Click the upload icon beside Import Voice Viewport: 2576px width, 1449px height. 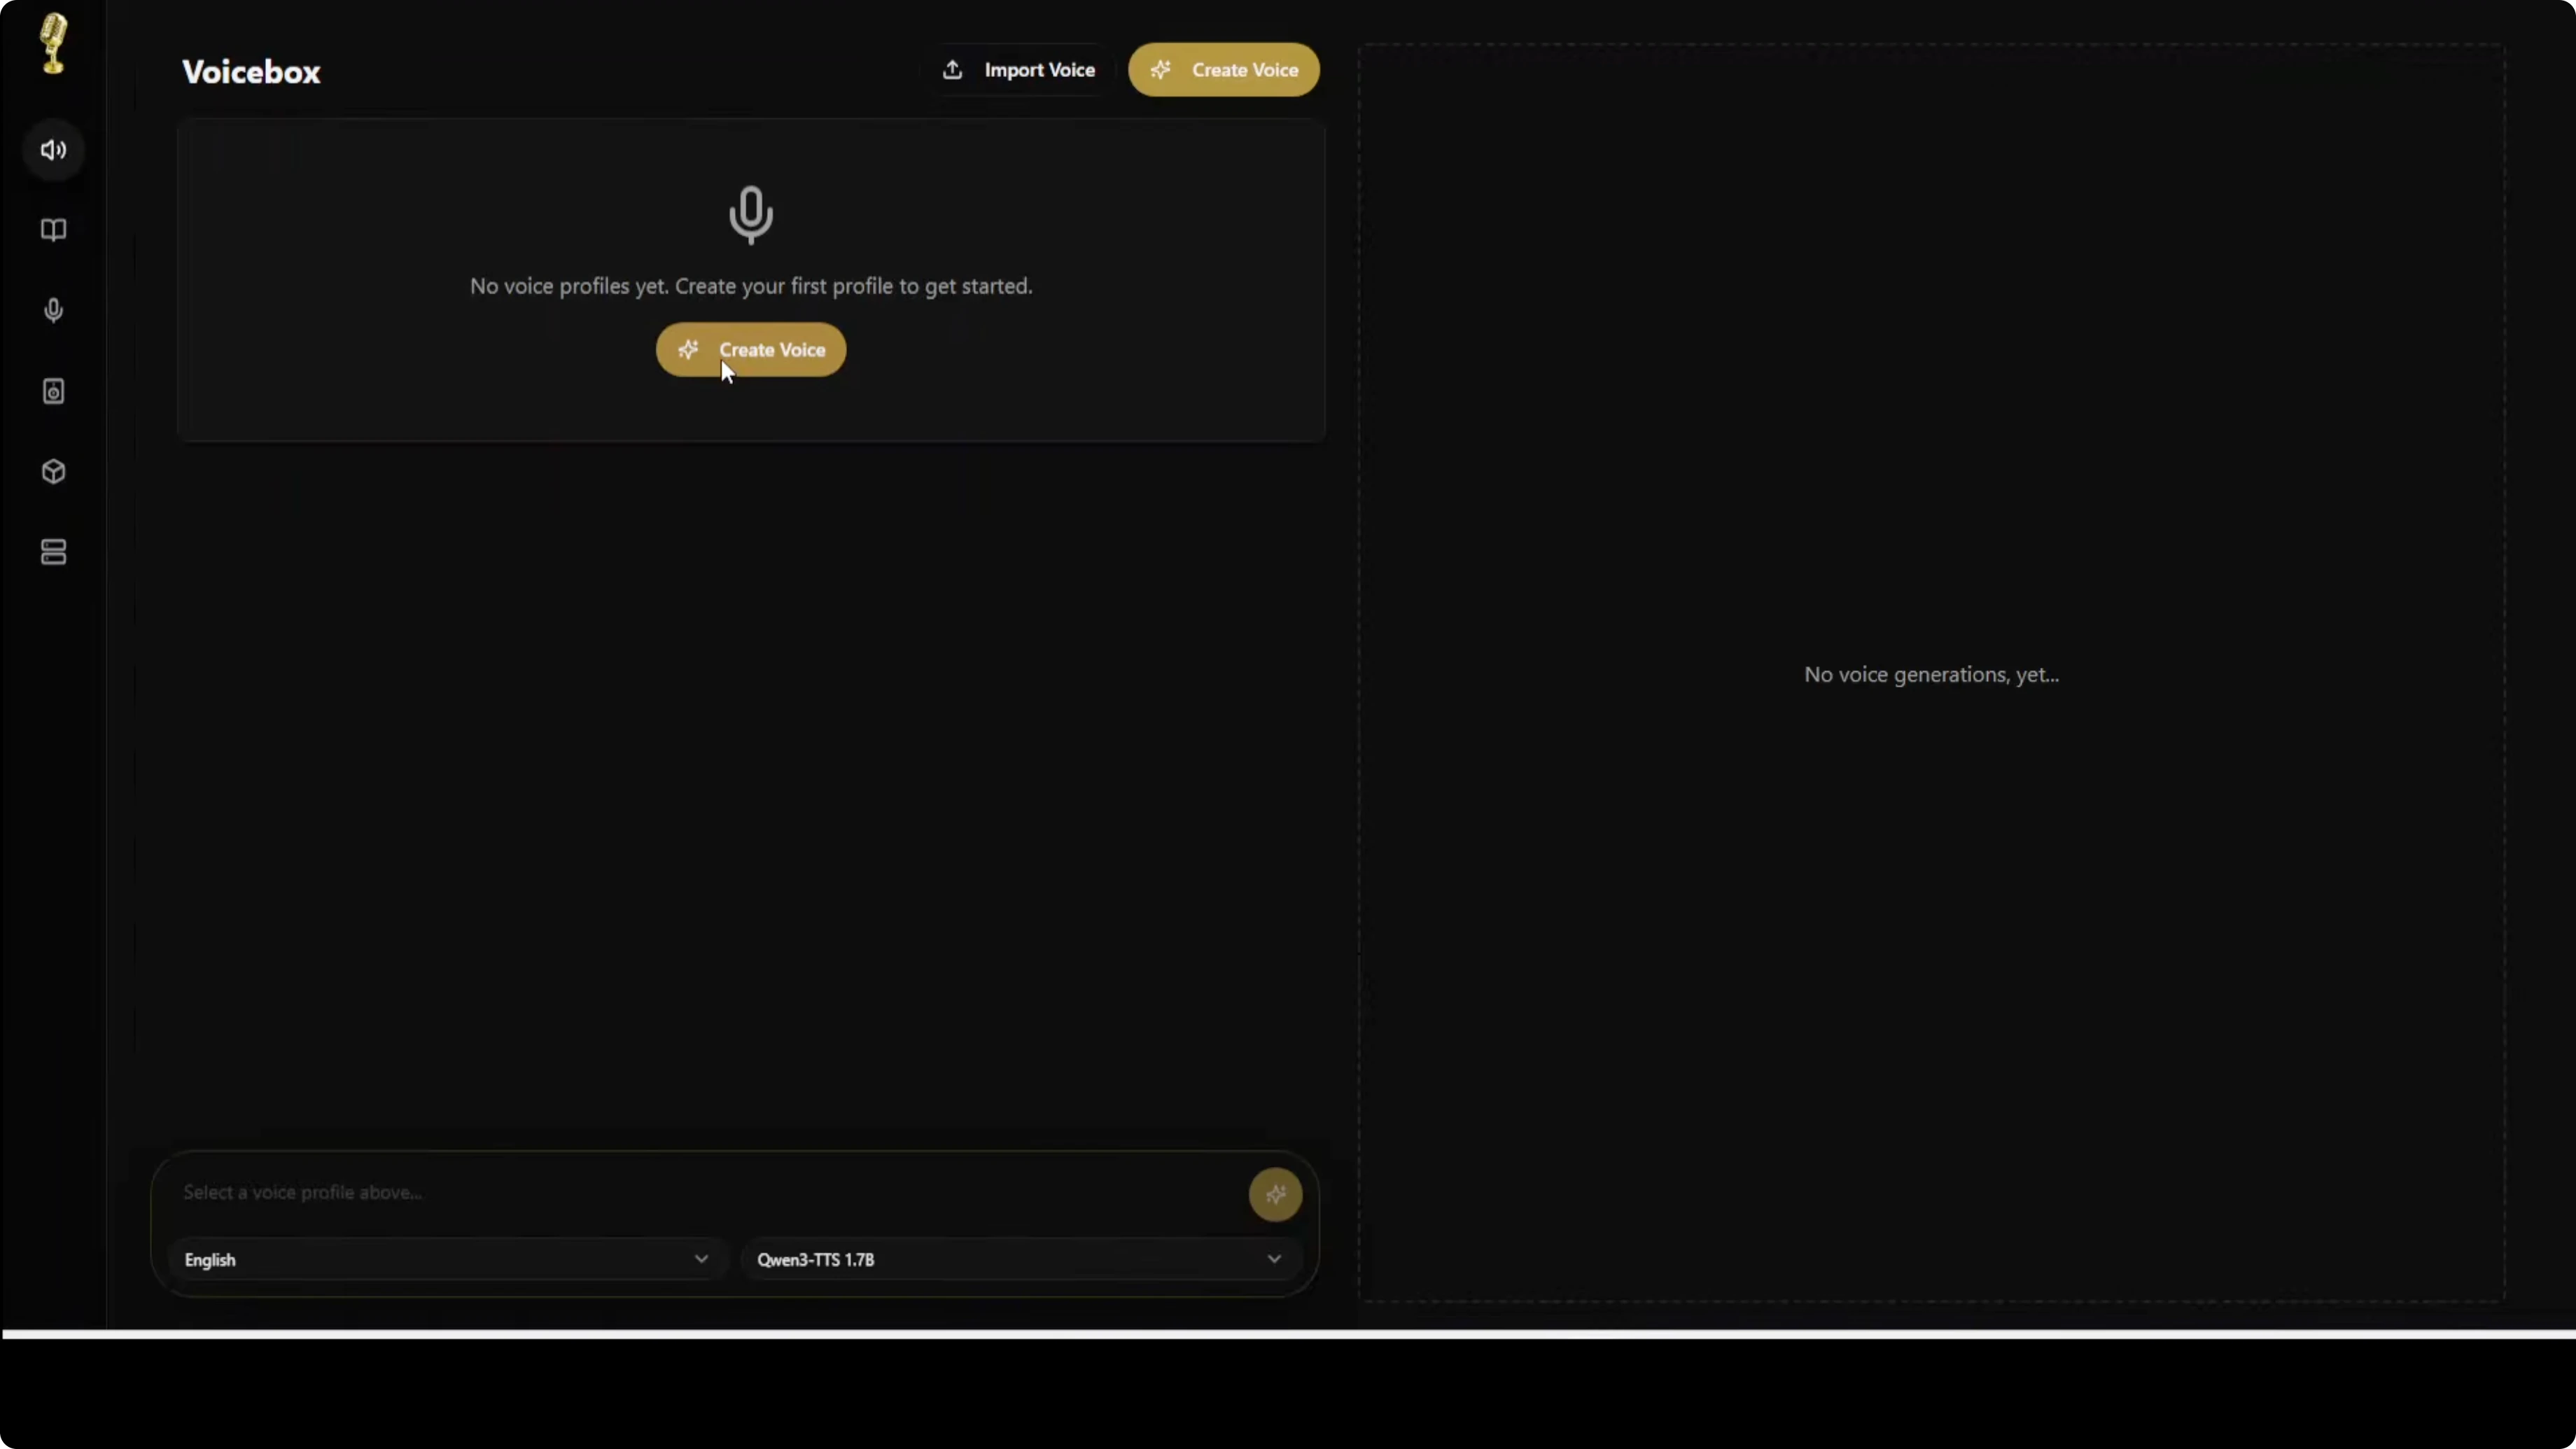pyautogui.click(x=952, y=70)
